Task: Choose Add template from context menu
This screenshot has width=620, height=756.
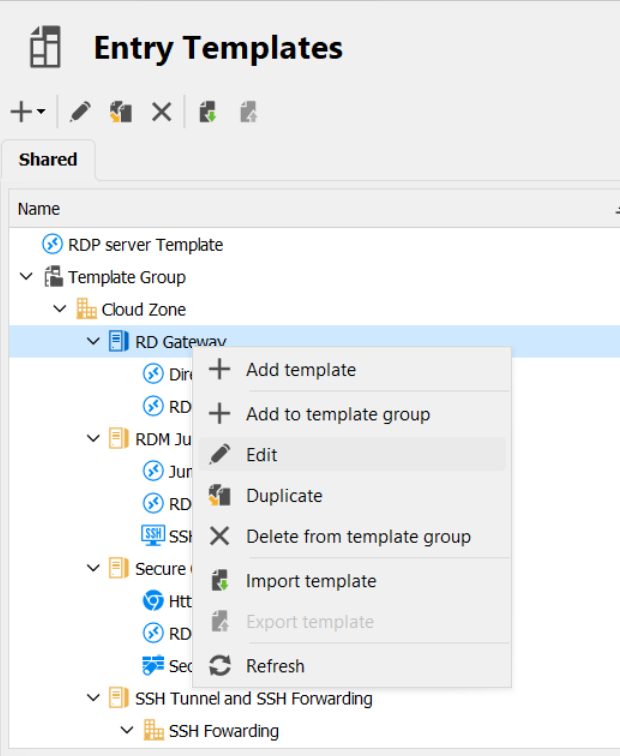Action: [x=300, y=370]
